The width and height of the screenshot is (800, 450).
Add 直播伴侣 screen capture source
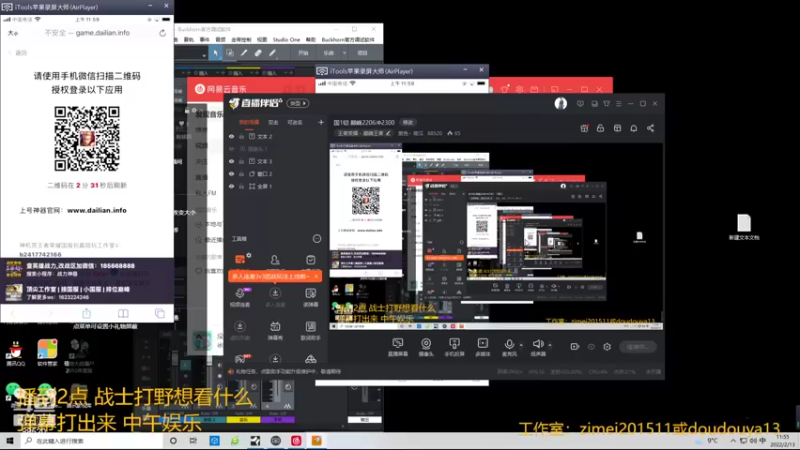[397, 347]
